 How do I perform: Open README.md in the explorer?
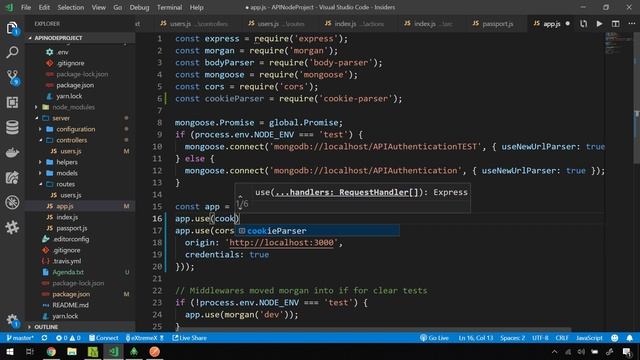(70, 305)
